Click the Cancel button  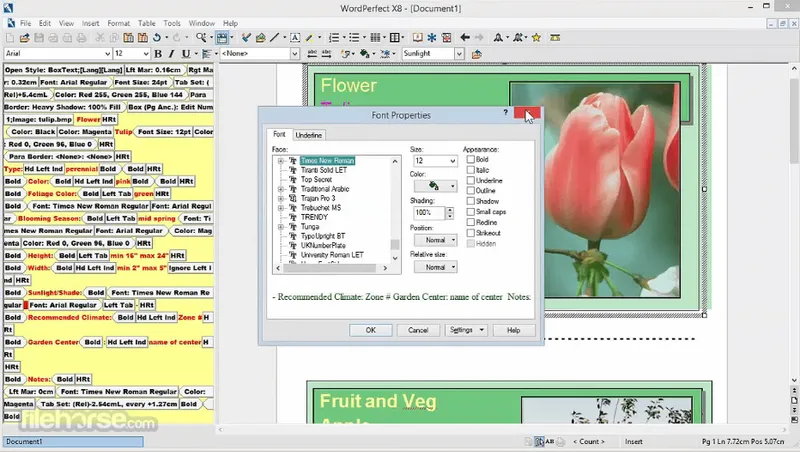point(418,330)
